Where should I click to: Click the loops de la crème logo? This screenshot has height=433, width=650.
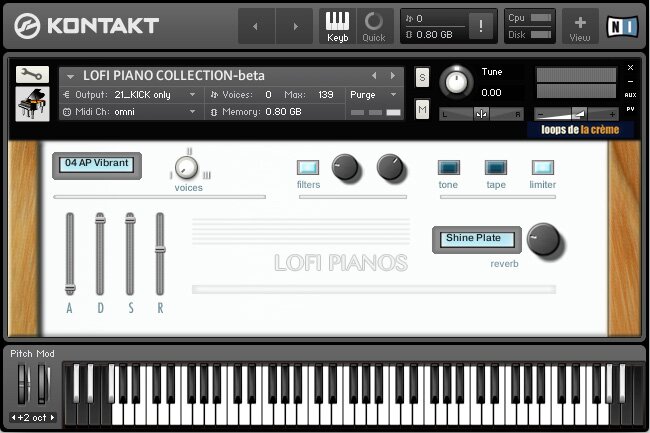click(x=580, y=130)
